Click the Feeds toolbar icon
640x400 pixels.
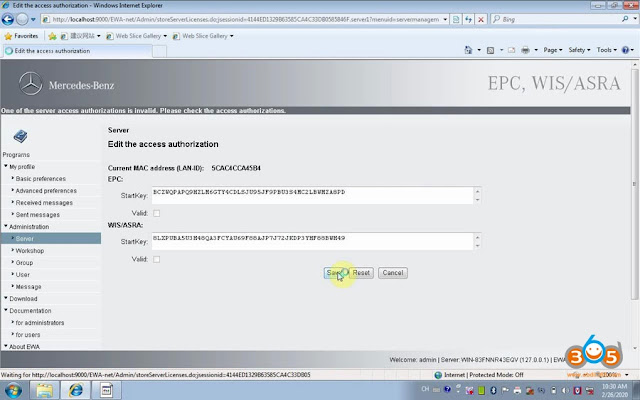click(491, 50)
